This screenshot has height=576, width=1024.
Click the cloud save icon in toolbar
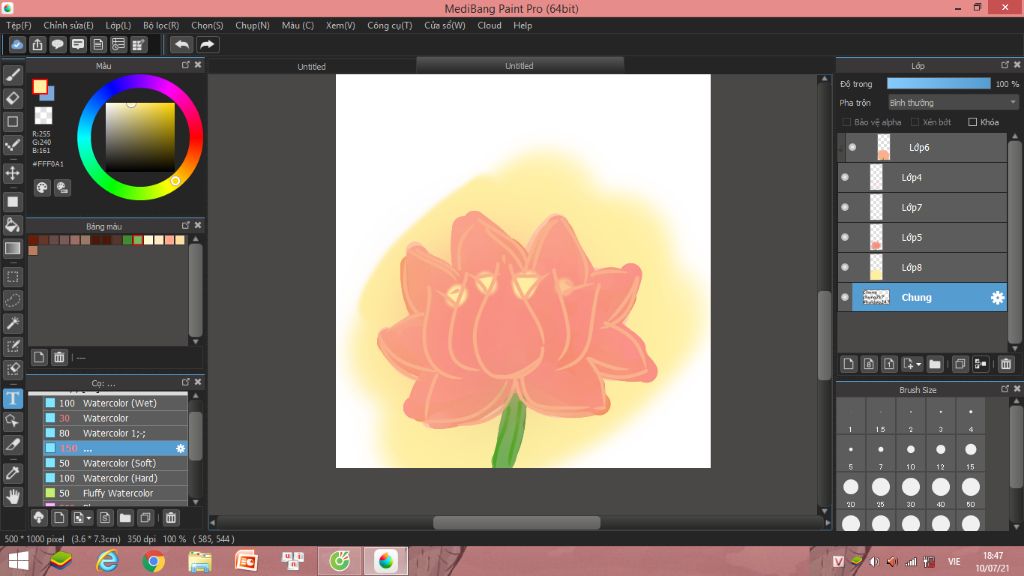[x=17, y=44]
